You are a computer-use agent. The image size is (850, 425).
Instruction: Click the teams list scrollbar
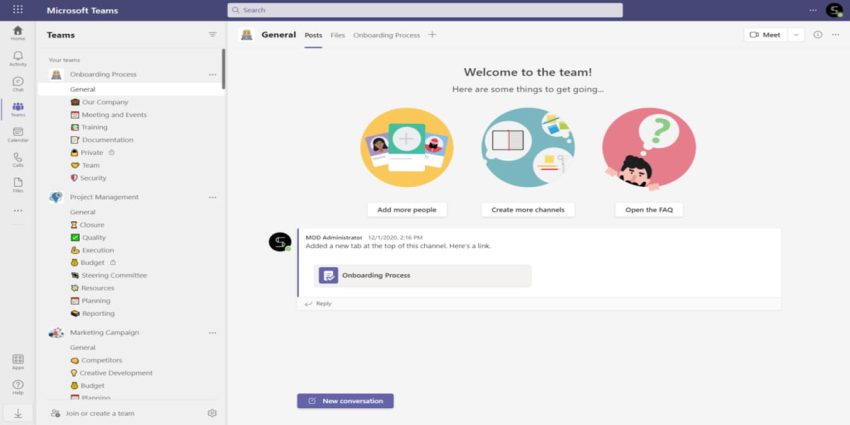click(223, 69)
